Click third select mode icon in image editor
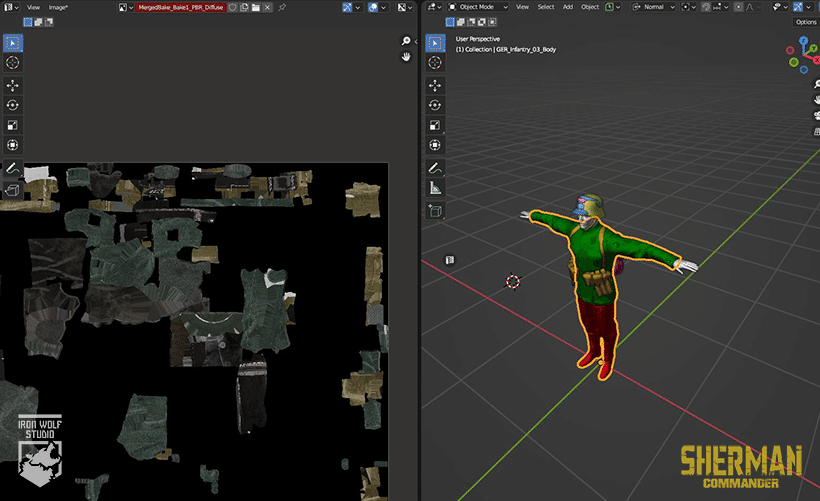Image resolution: width=820 pixels, height=501 pixels. 49,22
